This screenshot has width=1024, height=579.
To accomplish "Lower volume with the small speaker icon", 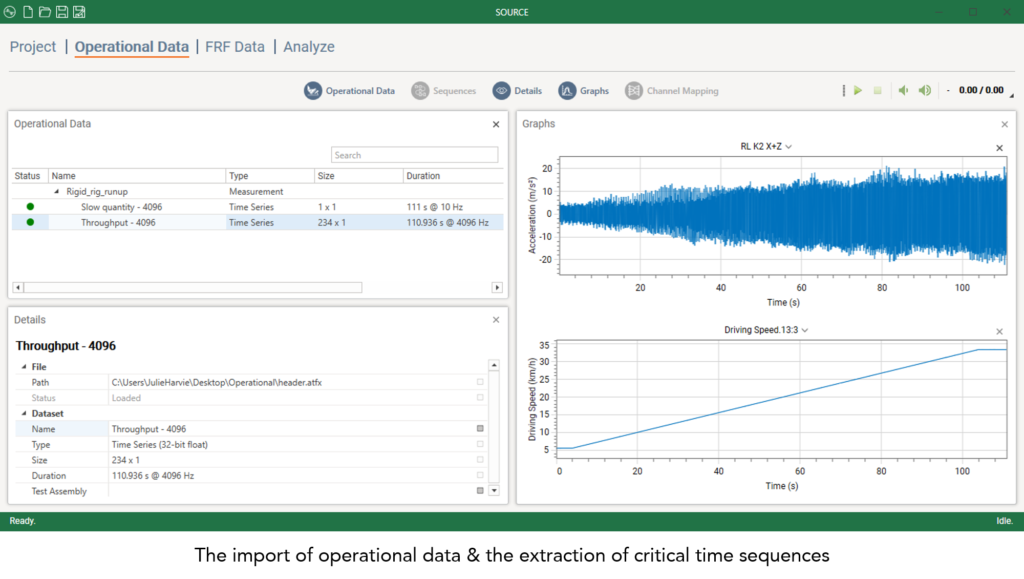I will [903, 91].
